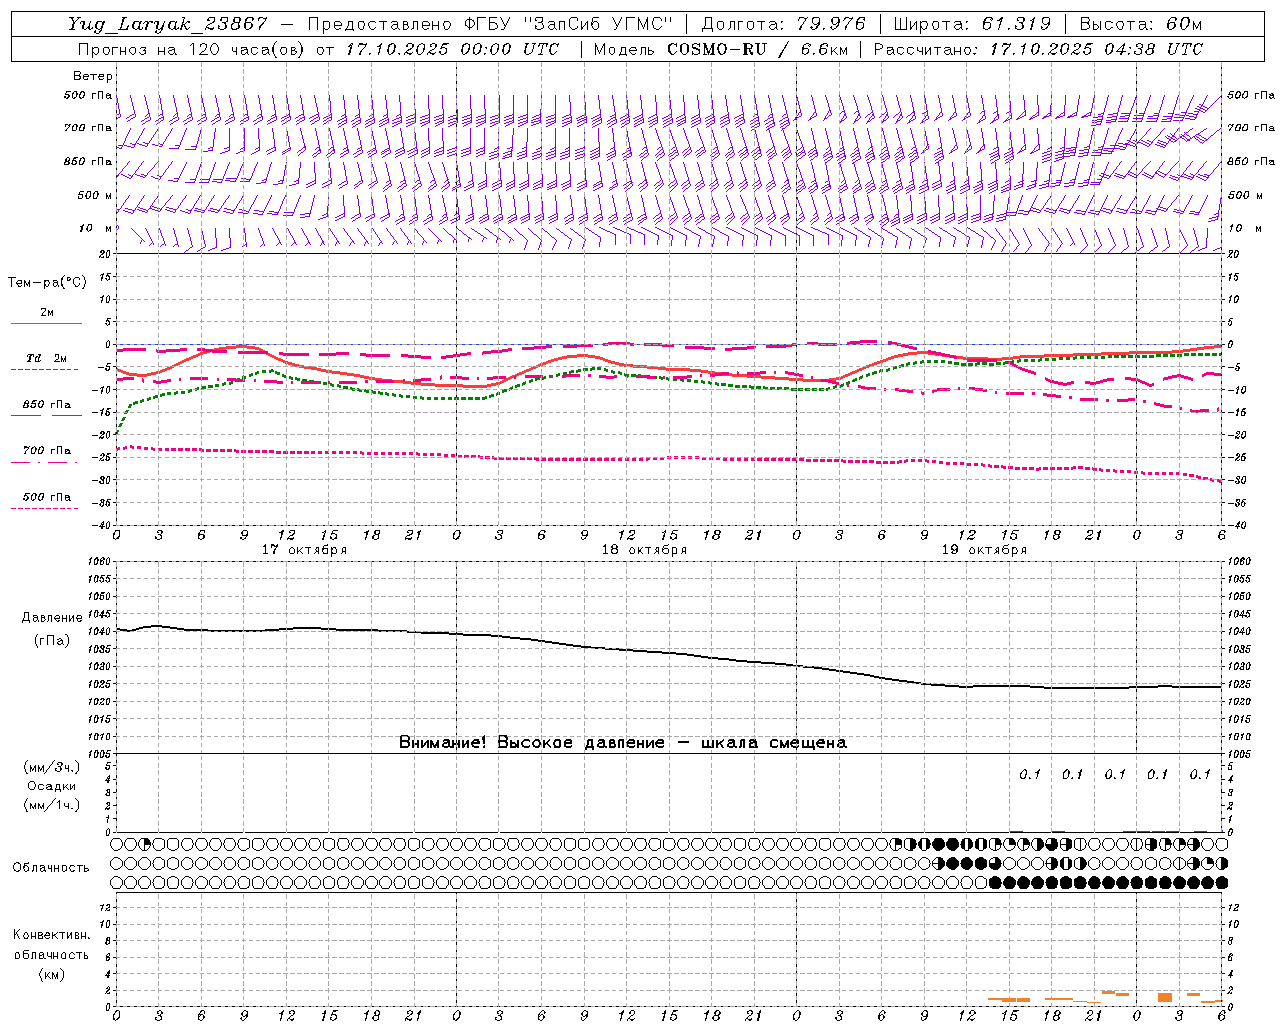Click the station name Yug_Laryak_23867
Viewport: 1280px width, 1024px height.
click(168, 24)
